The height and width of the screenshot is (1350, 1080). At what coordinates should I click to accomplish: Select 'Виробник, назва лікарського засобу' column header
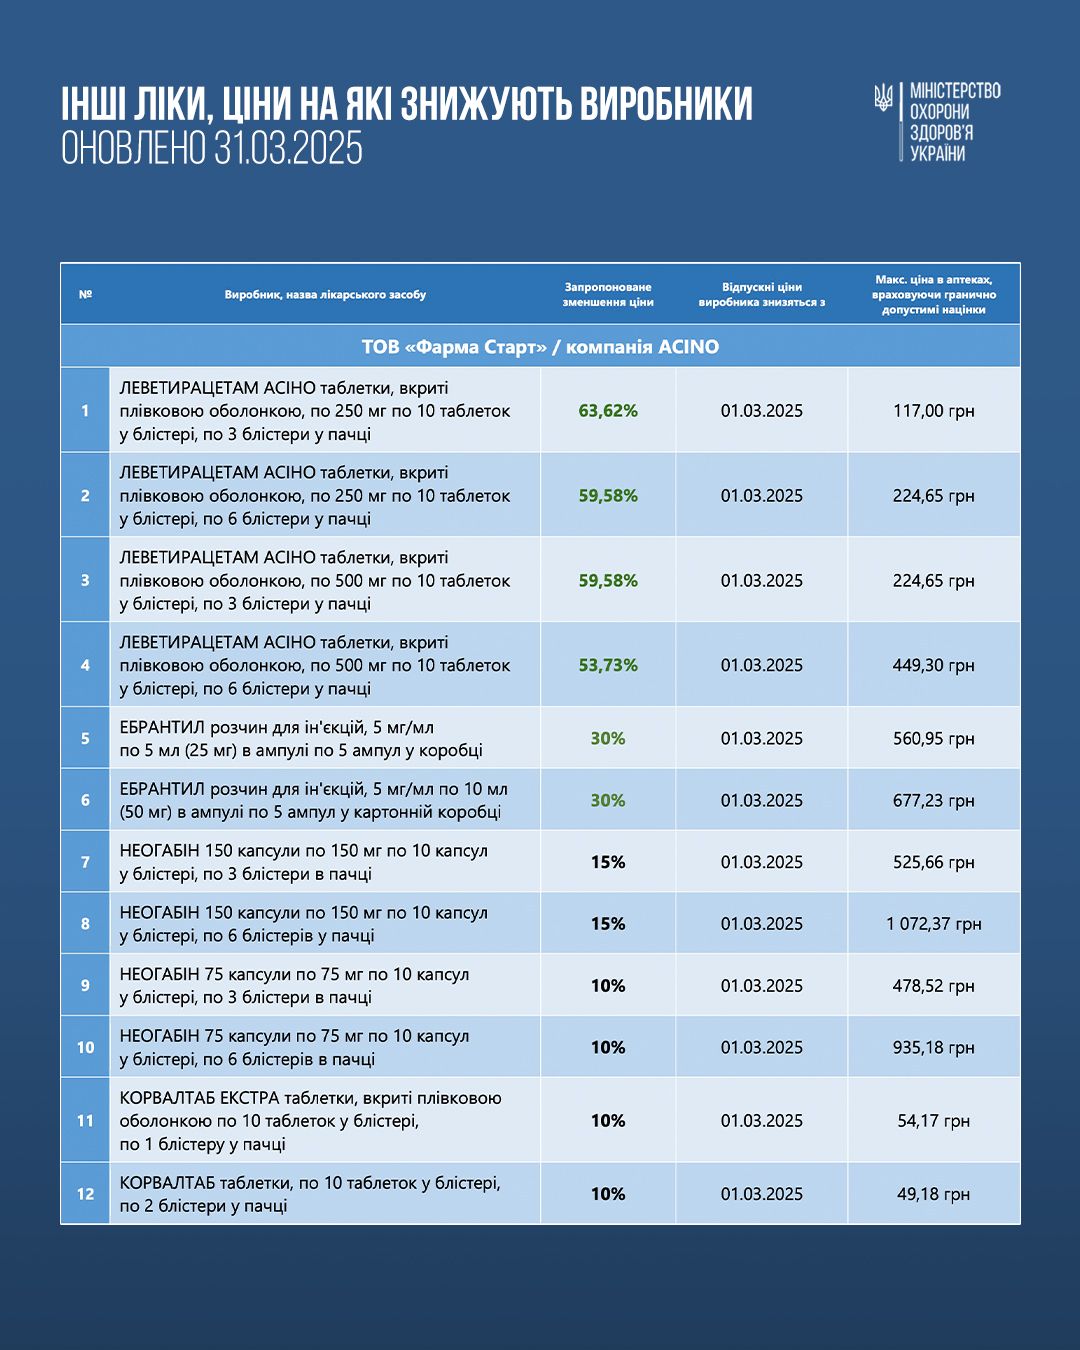point(325,294)
